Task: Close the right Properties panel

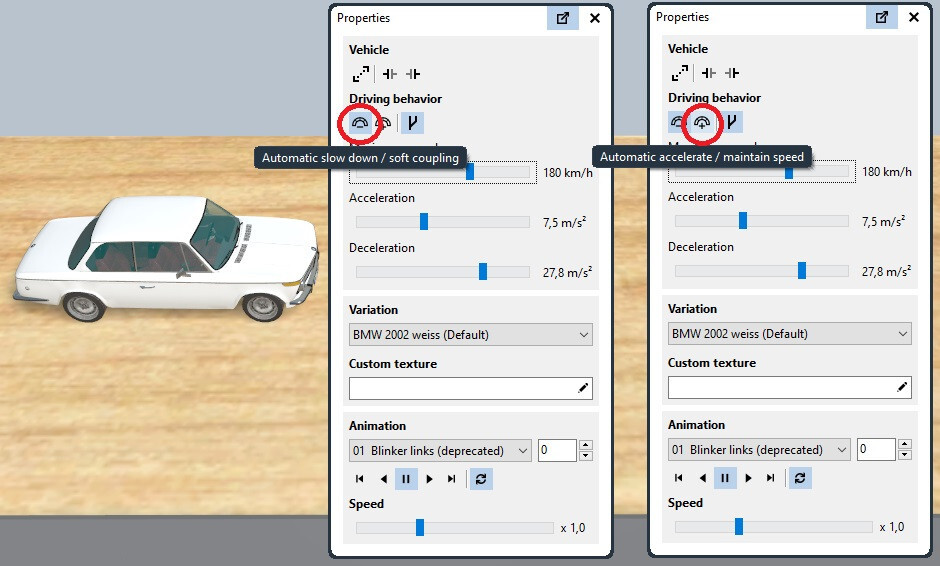Action: 914,17
